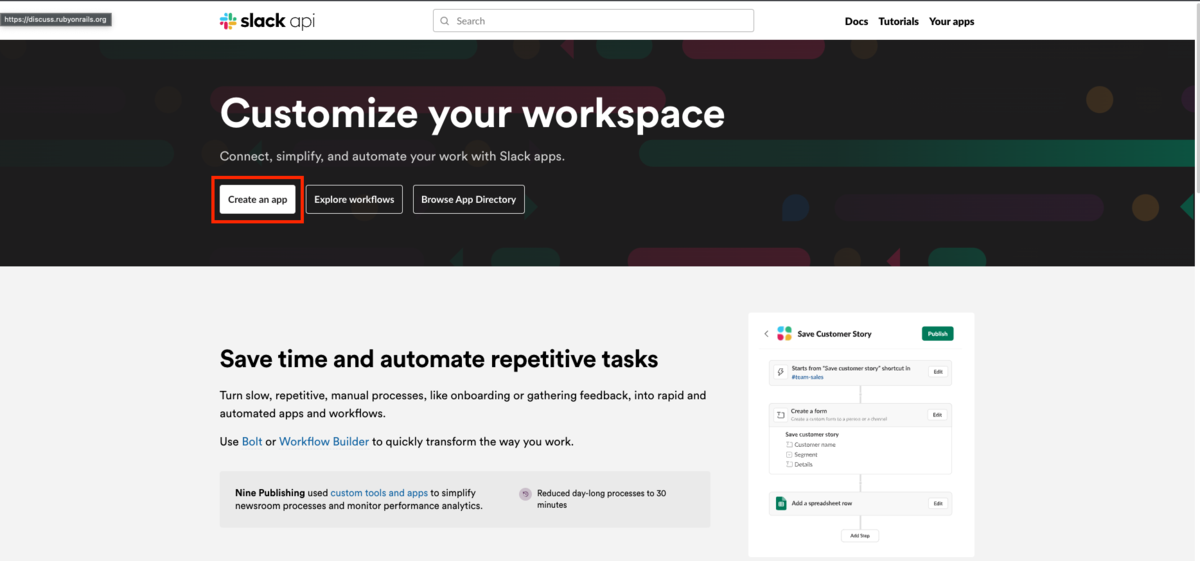The width and height of the screenshot is (1200, 561).
Task: Click the form icon beside Create a form
Action: [x=781, y=414]
